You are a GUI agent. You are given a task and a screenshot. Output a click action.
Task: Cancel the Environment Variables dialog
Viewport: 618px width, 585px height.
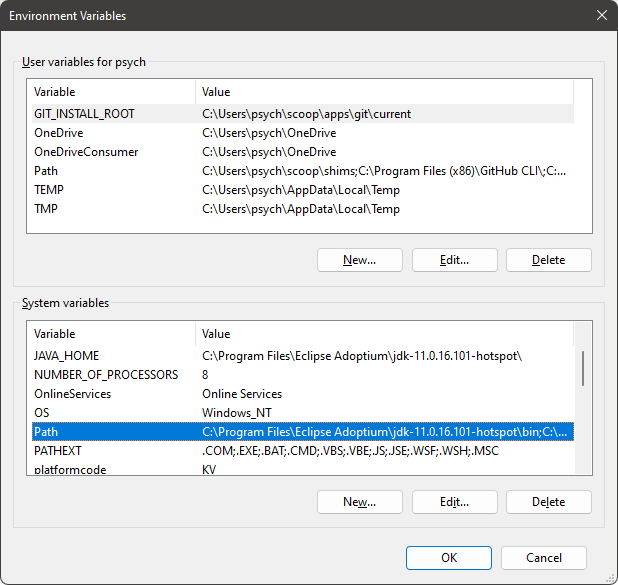pyautogui.click(x=544, y=558)
